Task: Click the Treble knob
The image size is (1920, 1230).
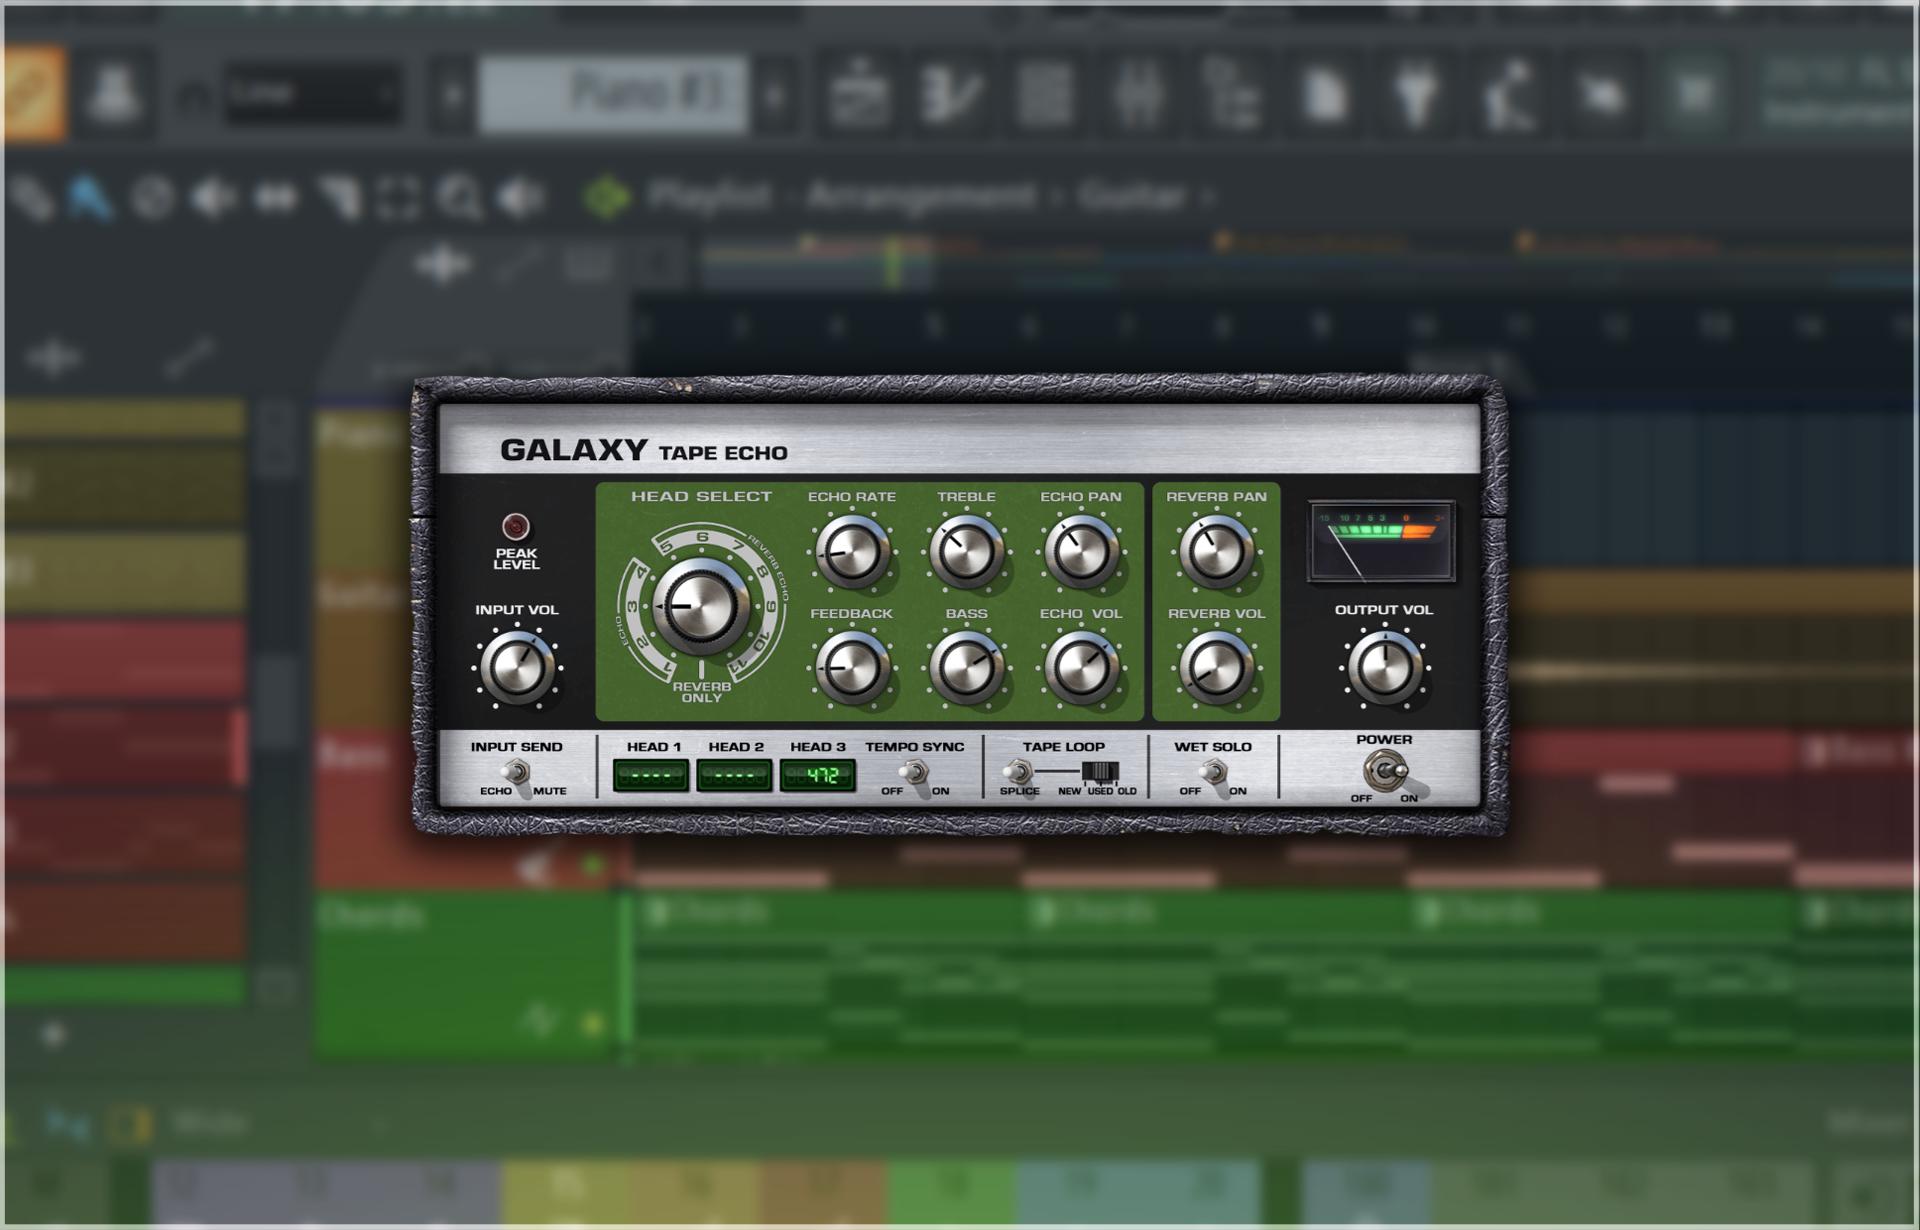Action: tap(966, 551)
